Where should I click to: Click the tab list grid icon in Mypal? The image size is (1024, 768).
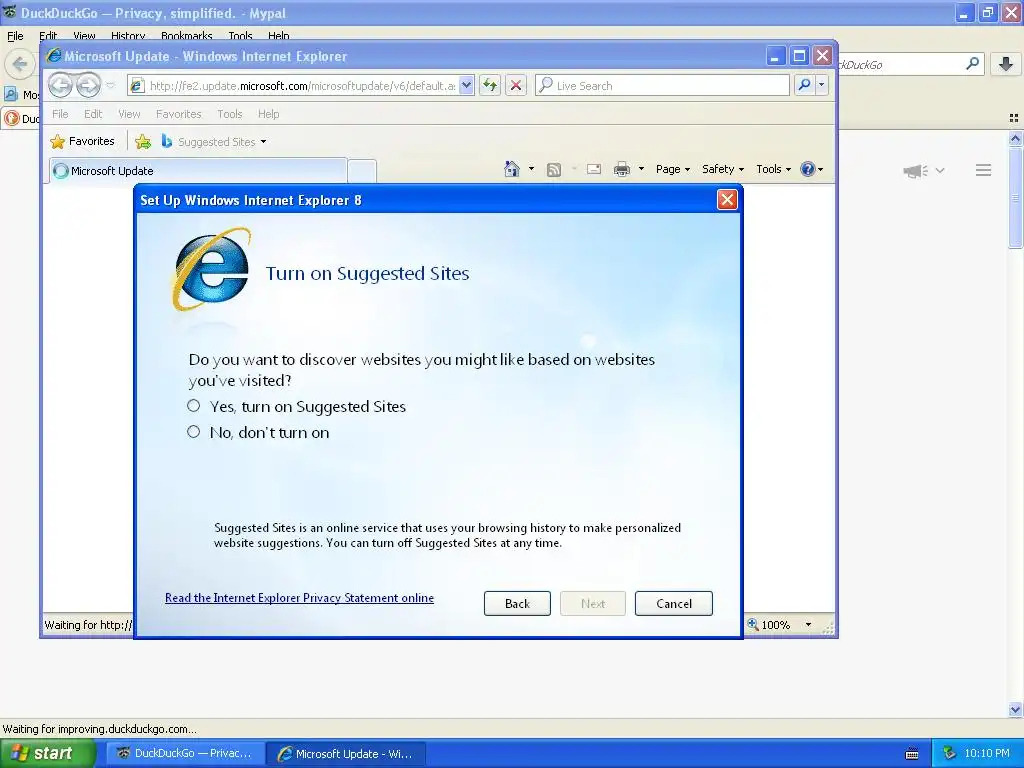point(1014,118)
